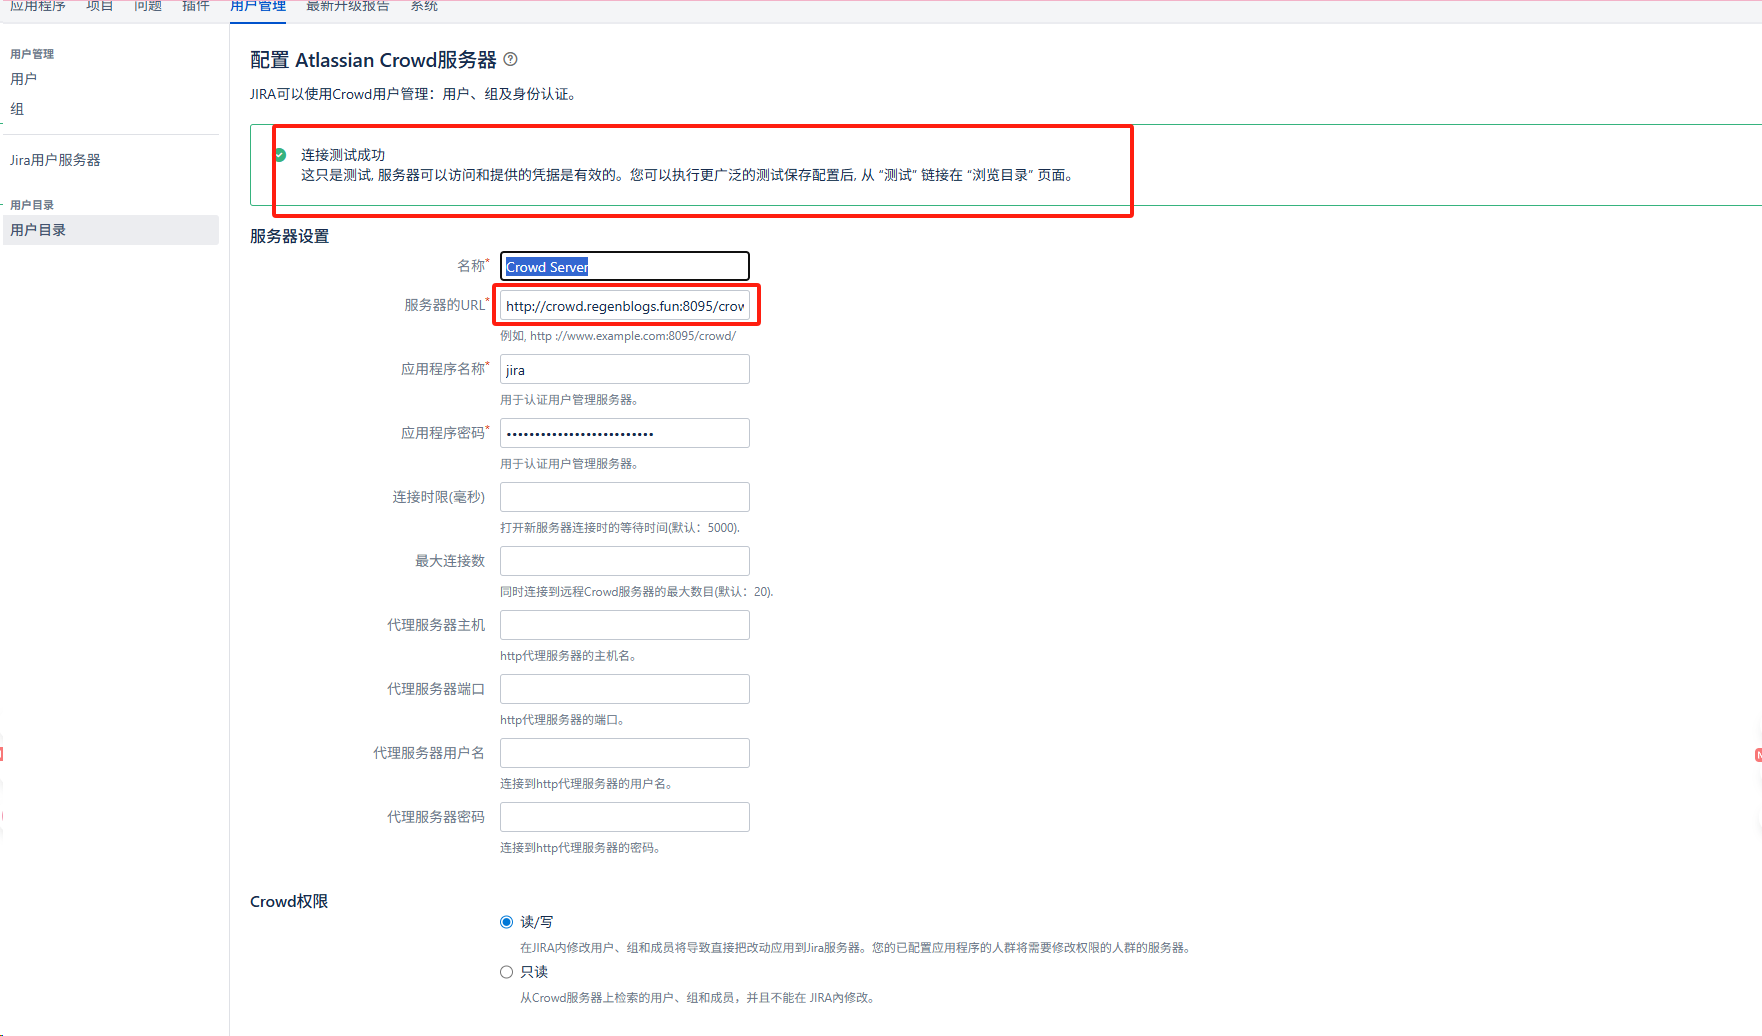Viewport: 1762px width, 1036px height.
Task: Click the 代理服务器用户名 input field
Action: [x=625, y=753]
